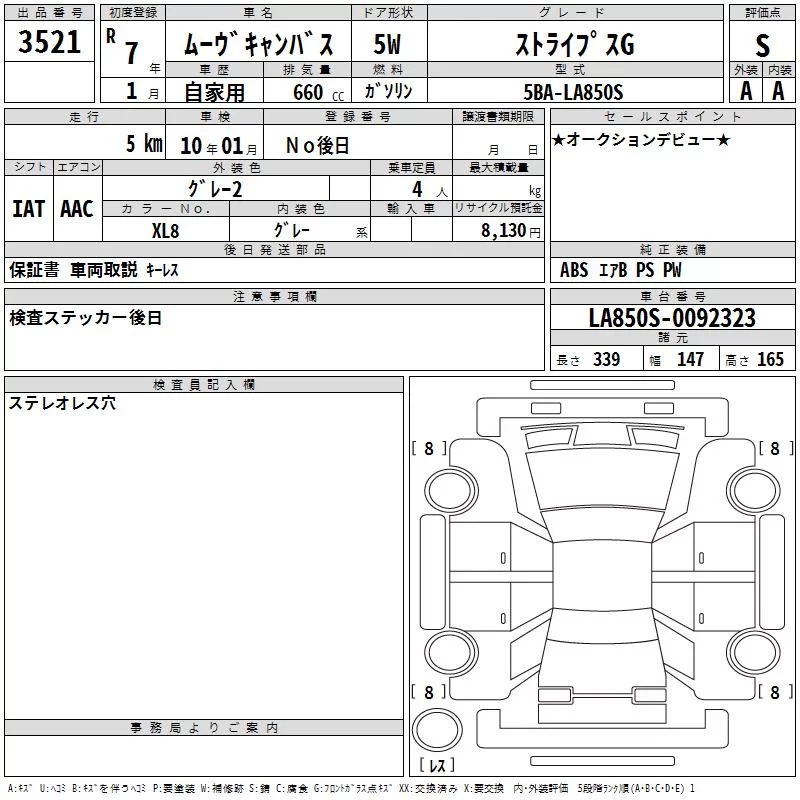Click the shift type IAT
The height and width of the screenshot is (800, 800).
[x=29, y=209]
